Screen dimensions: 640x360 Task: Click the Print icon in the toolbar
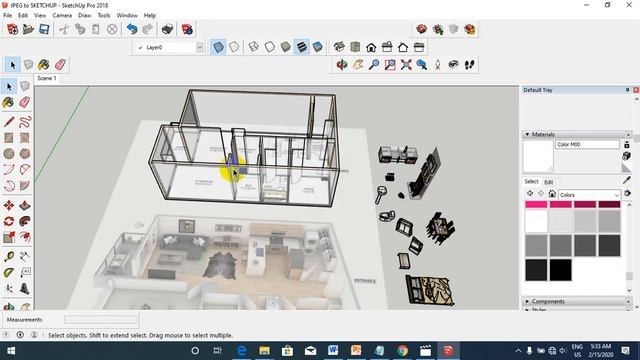(x=167, y=29)
